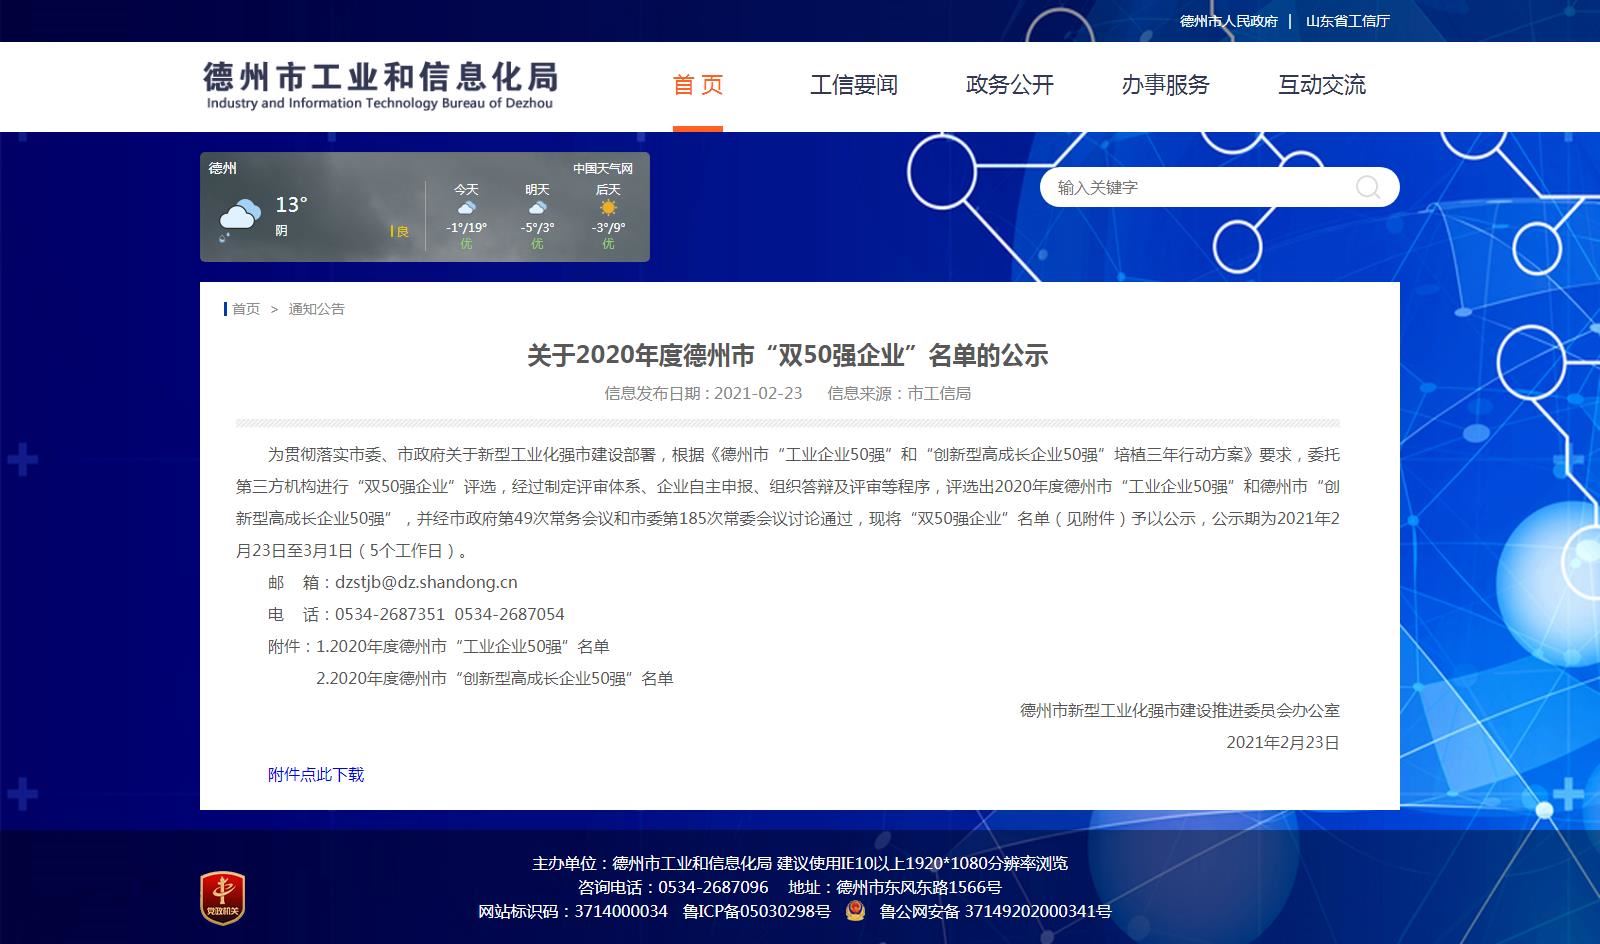Click the search magnifier icon
This screenshot has height=944, width=1600.
[1368, 187]
